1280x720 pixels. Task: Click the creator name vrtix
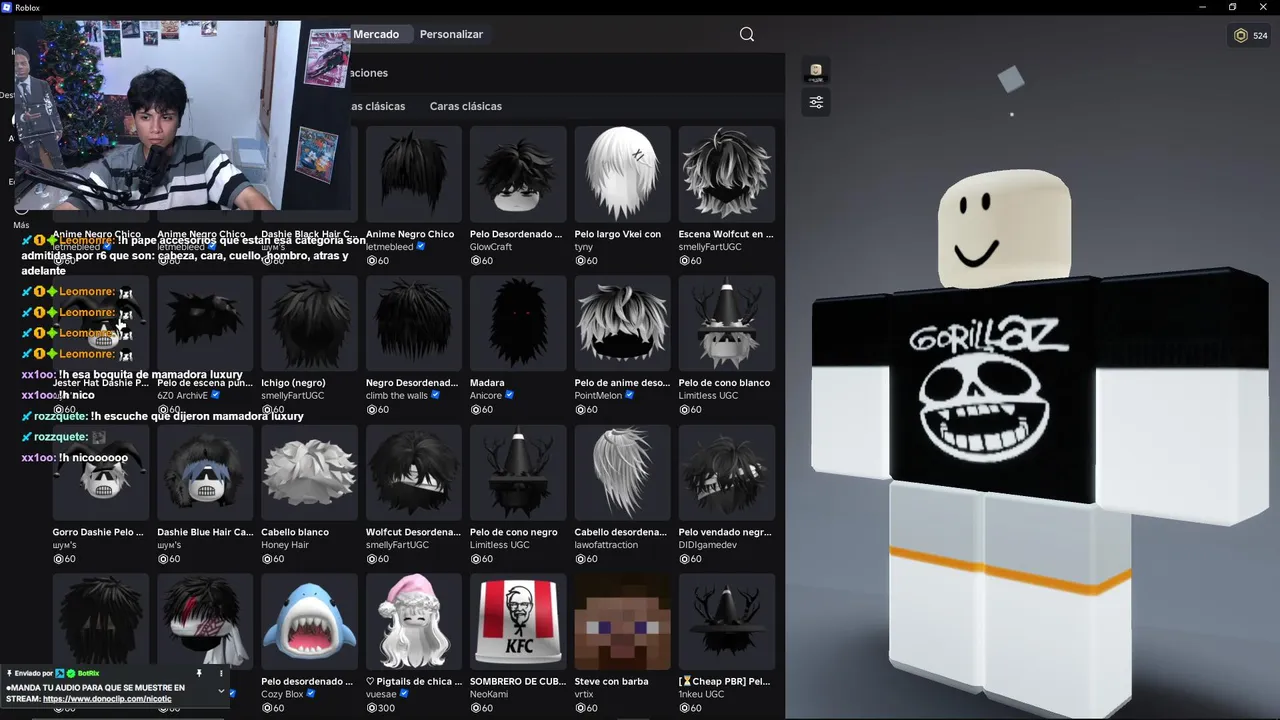(585, 694)
